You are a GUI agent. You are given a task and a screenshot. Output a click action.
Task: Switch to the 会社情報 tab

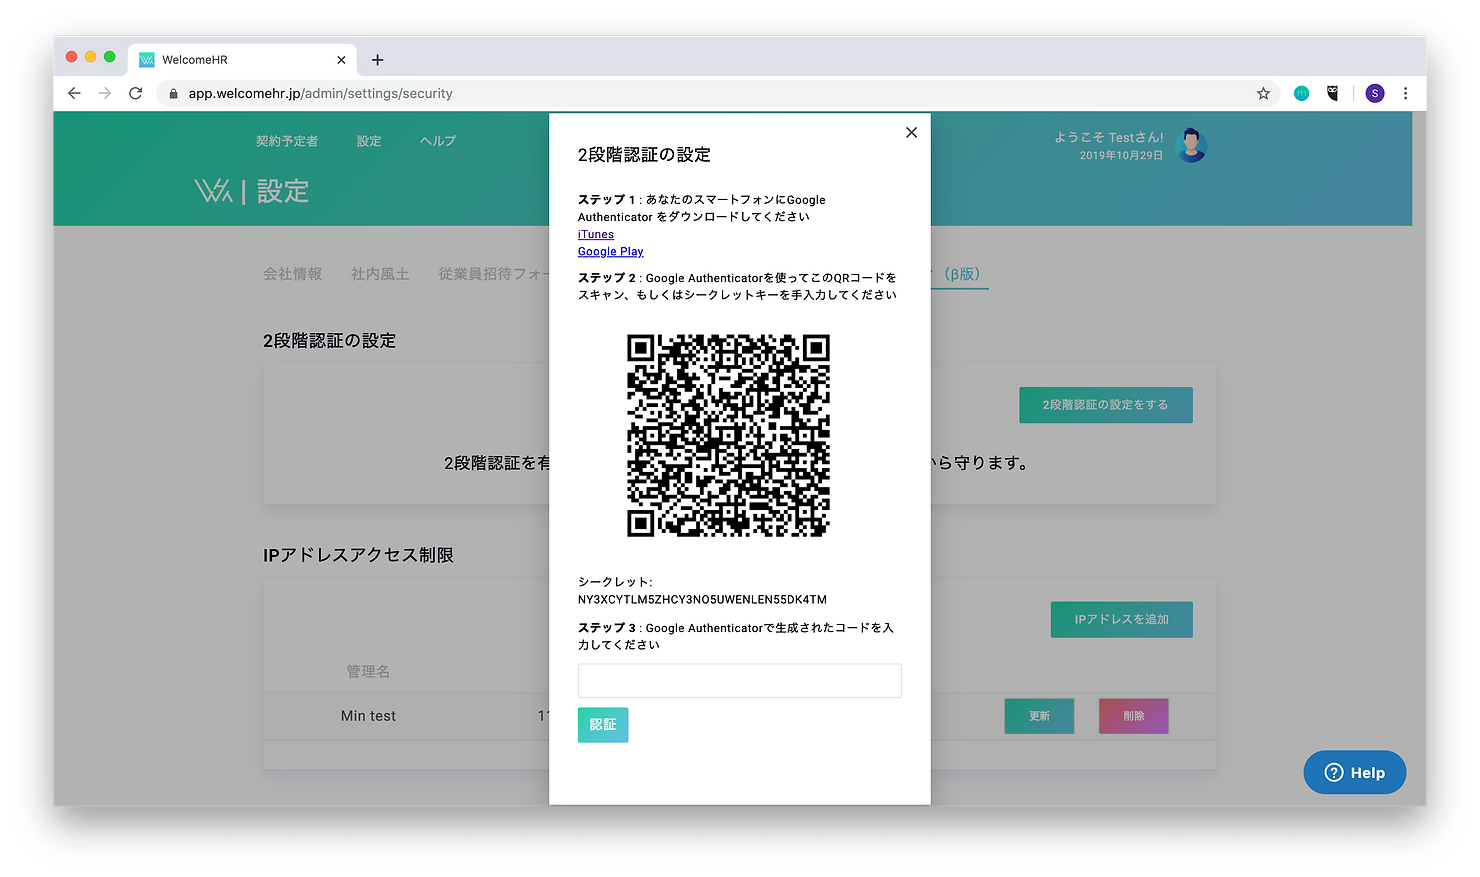coord(292,274)
